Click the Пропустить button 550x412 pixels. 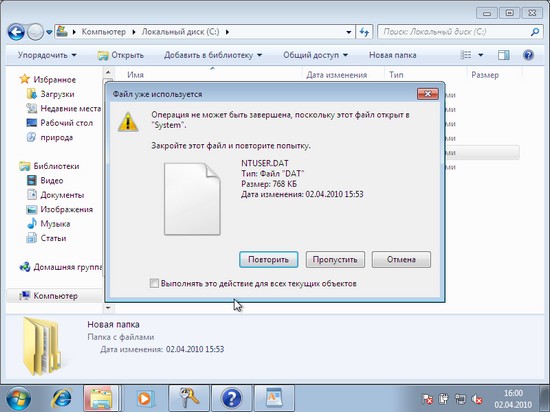point(335,260)
